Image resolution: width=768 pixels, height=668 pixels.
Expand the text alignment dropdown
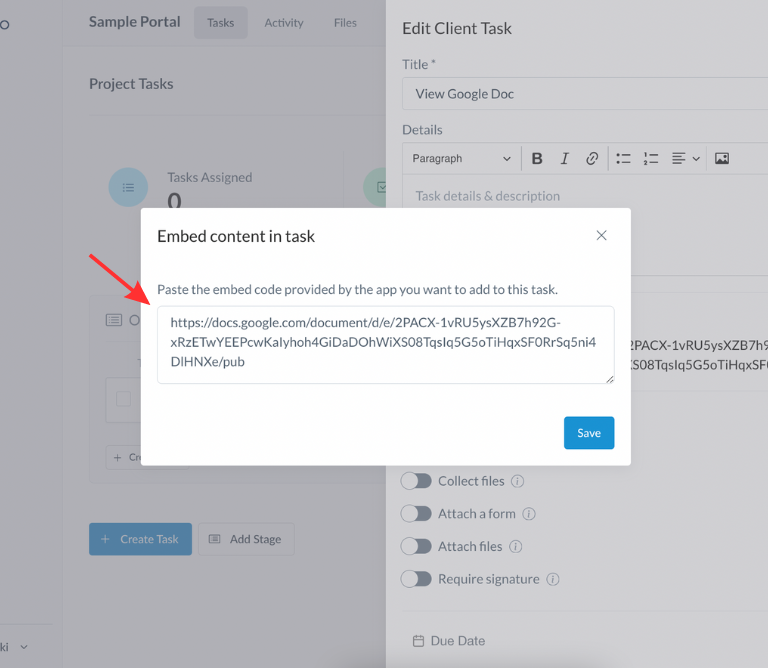(686, 158)
